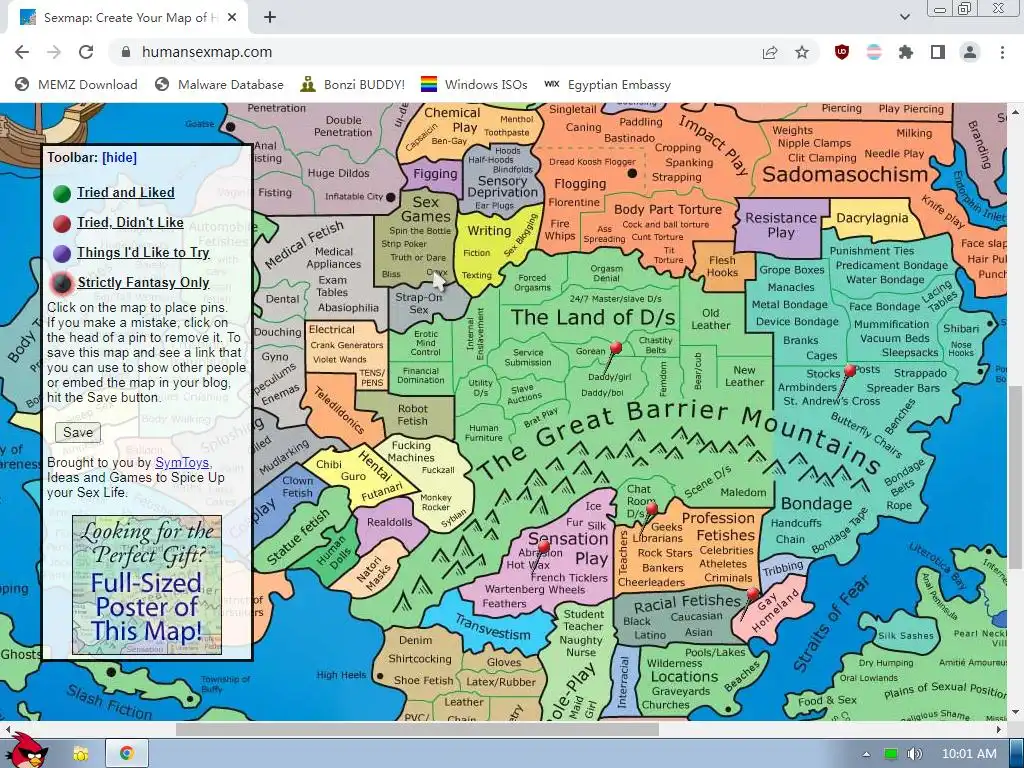Place a pin on Resistance Play region
Screen dimensions: 1024x768
click(780, 225)
